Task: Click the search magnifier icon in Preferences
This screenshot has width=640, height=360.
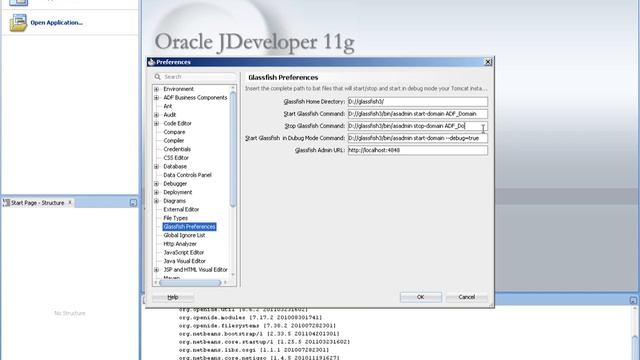Action: (x=158, y=77)
